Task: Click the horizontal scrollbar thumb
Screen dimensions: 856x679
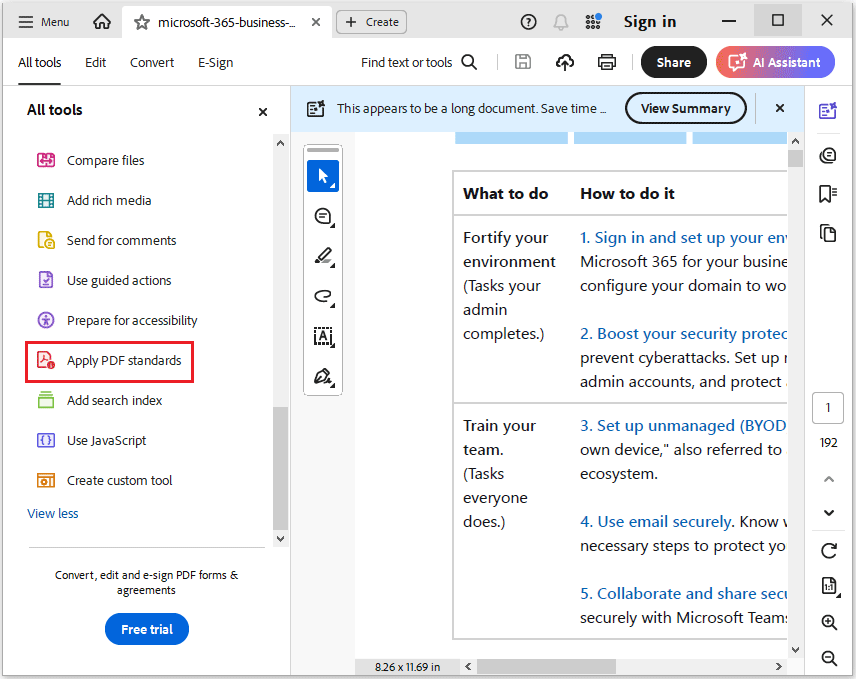Action: pyautogui.click(x=546, y=666)
